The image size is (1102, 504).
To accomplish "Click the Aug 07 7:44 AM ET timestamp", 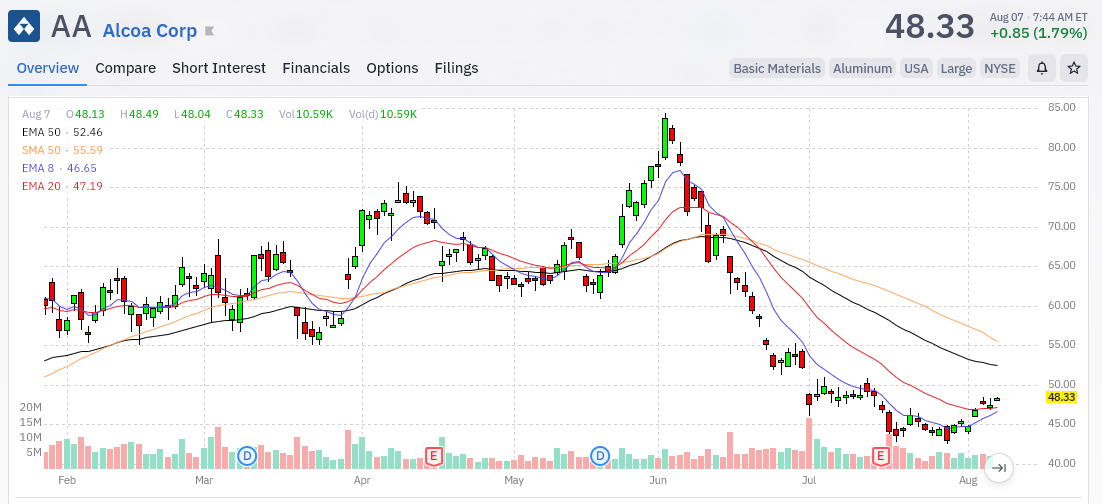I will pyautogui.click(x=1038, y=16).
